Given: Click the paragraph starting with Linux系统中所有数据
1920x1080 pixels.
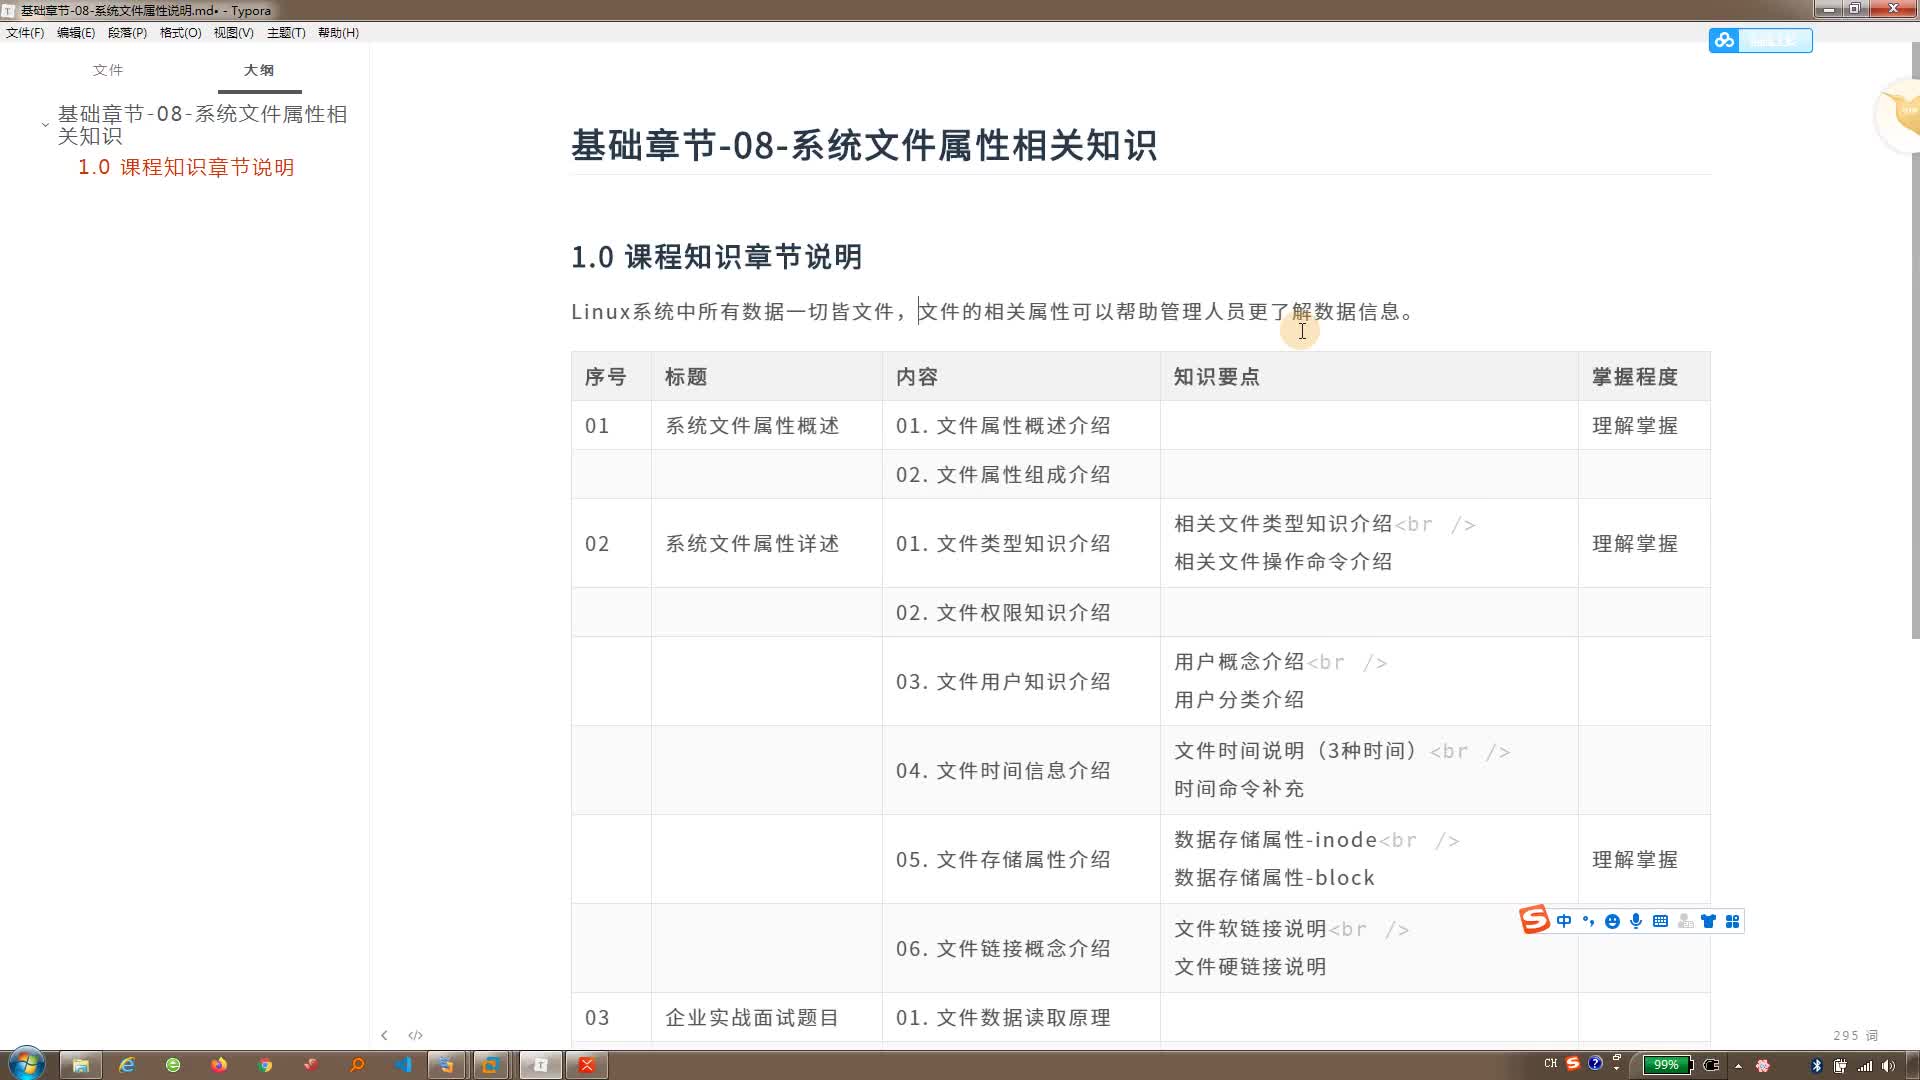Looking at the screenshot, I should point(994,312).
